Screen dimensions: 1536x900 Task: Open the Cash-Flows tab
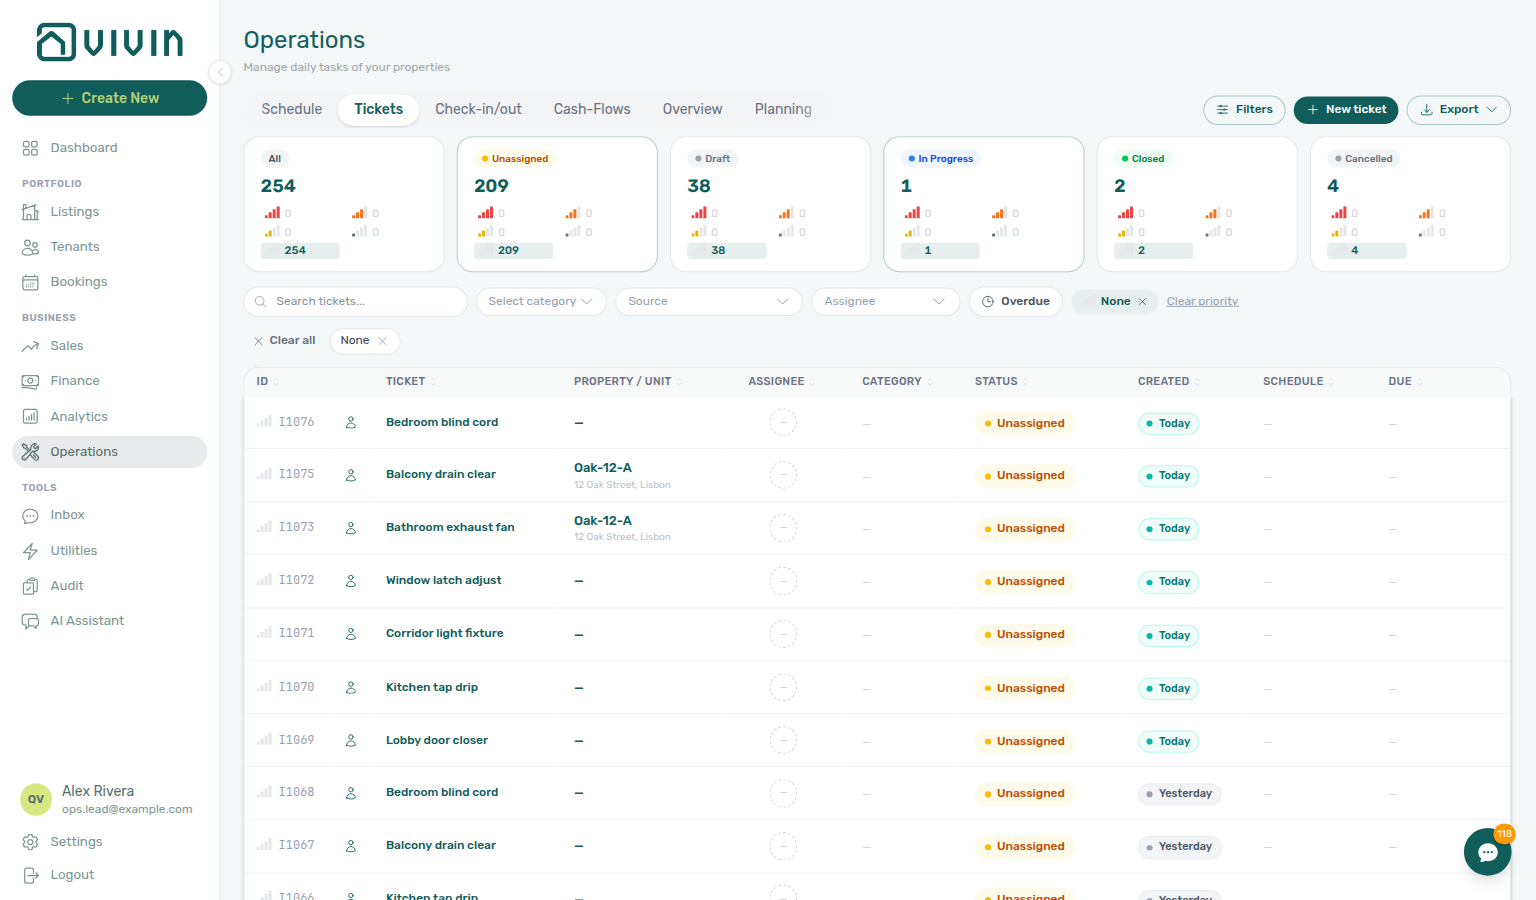pos(592,109)
